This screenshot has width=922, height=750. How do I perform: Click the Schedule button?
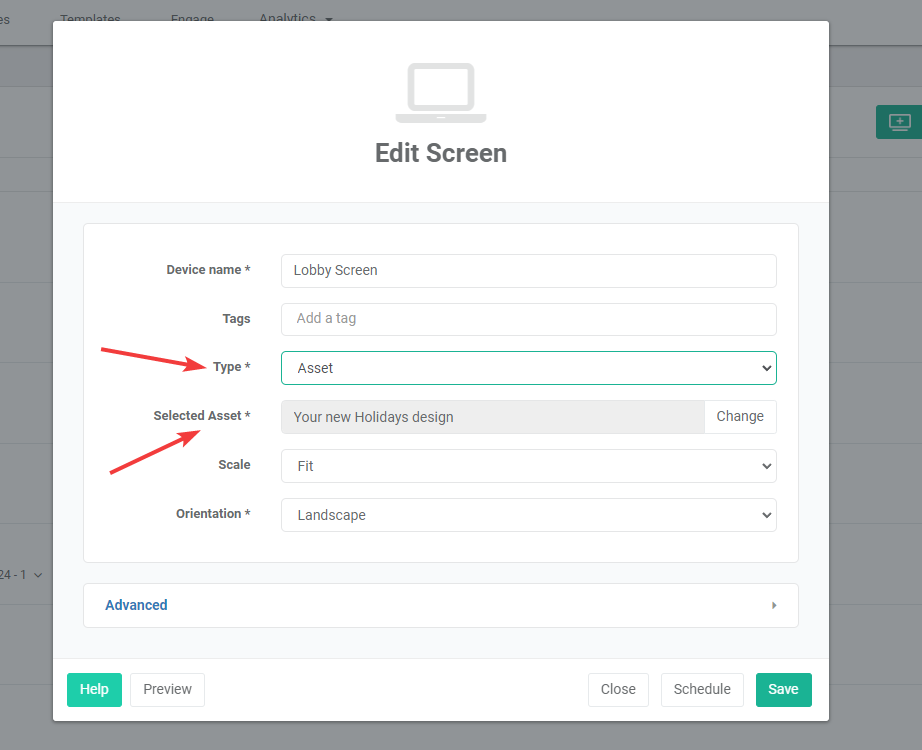pyautogui.click(x=702, y=690)
